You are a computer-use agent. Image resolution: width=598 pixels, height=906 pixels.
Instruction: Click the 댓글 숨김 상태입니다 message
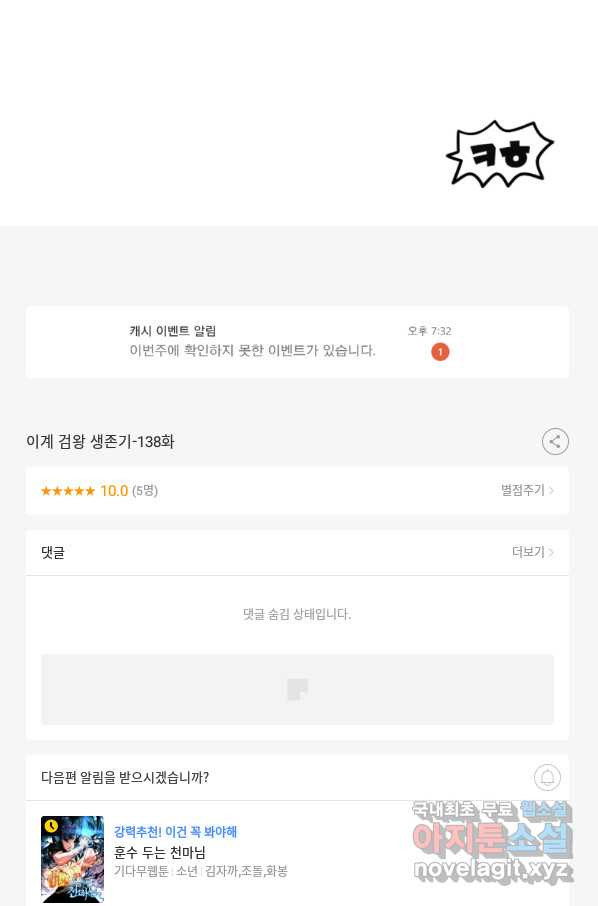point(297,614)
